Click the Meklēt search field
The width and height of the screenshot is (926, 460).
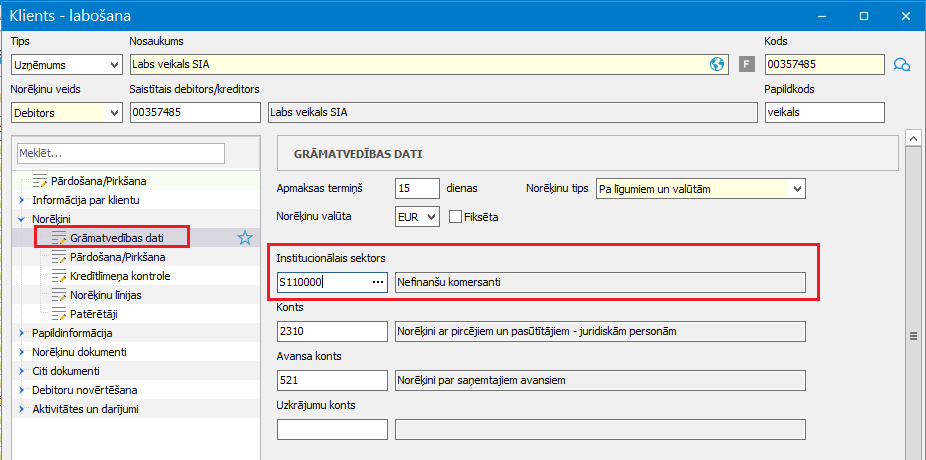click(121, 154)
